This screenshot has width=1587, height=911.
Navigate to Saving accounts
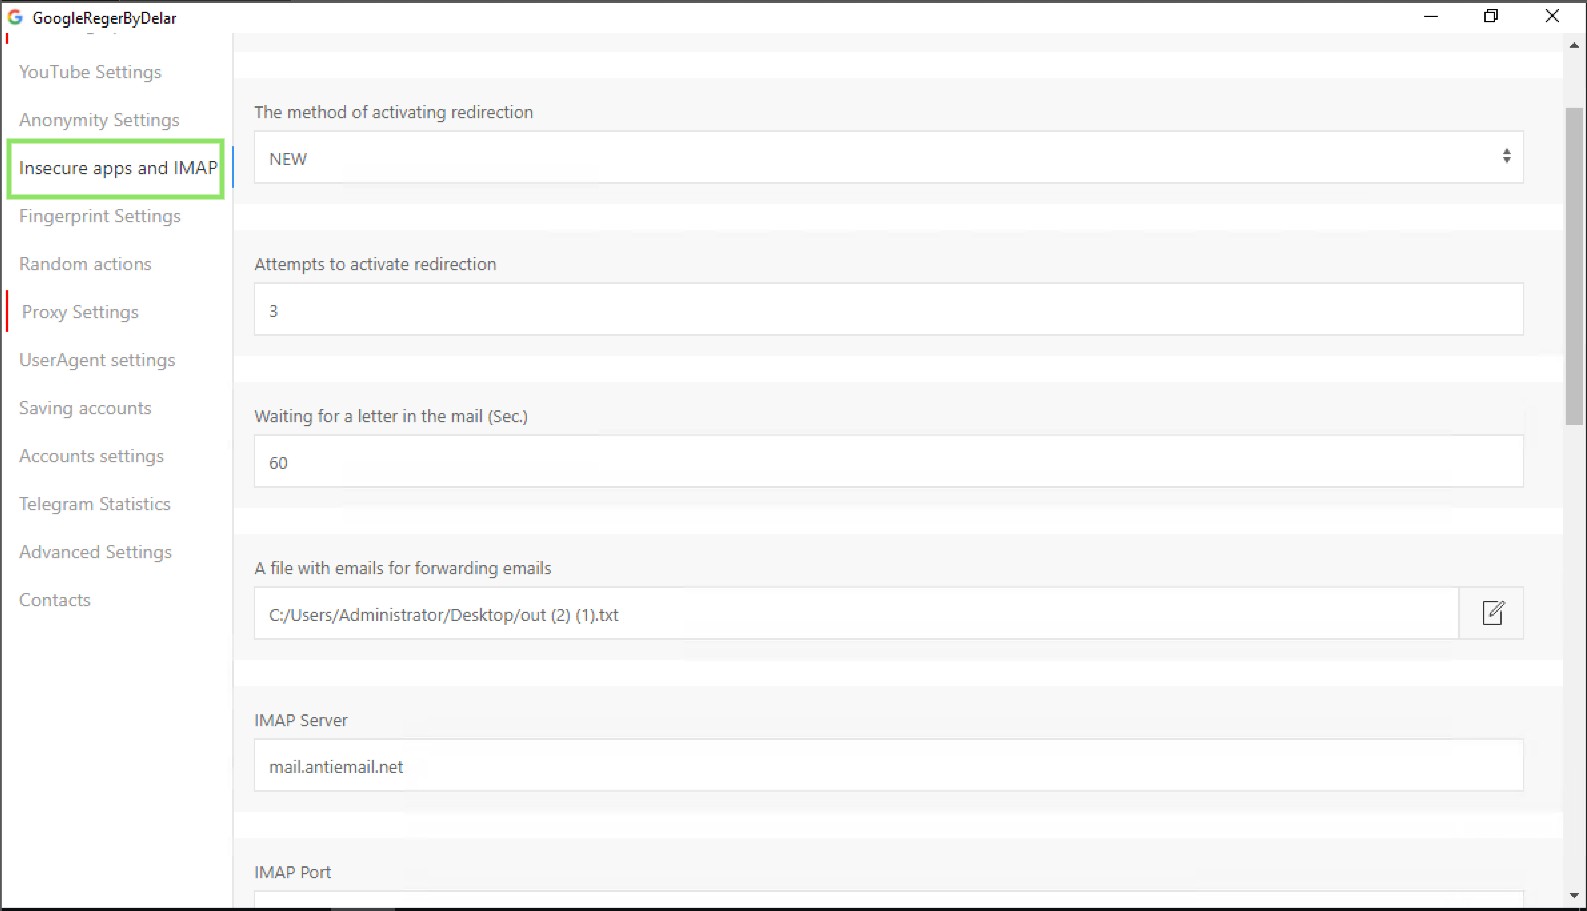click(85, 408)
